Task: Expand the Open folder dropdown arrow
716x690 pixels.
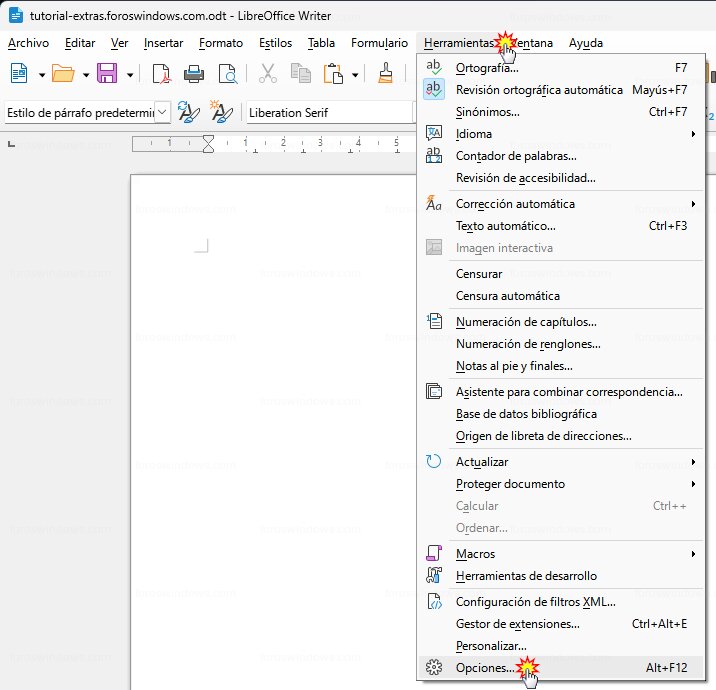Action: 86,74
